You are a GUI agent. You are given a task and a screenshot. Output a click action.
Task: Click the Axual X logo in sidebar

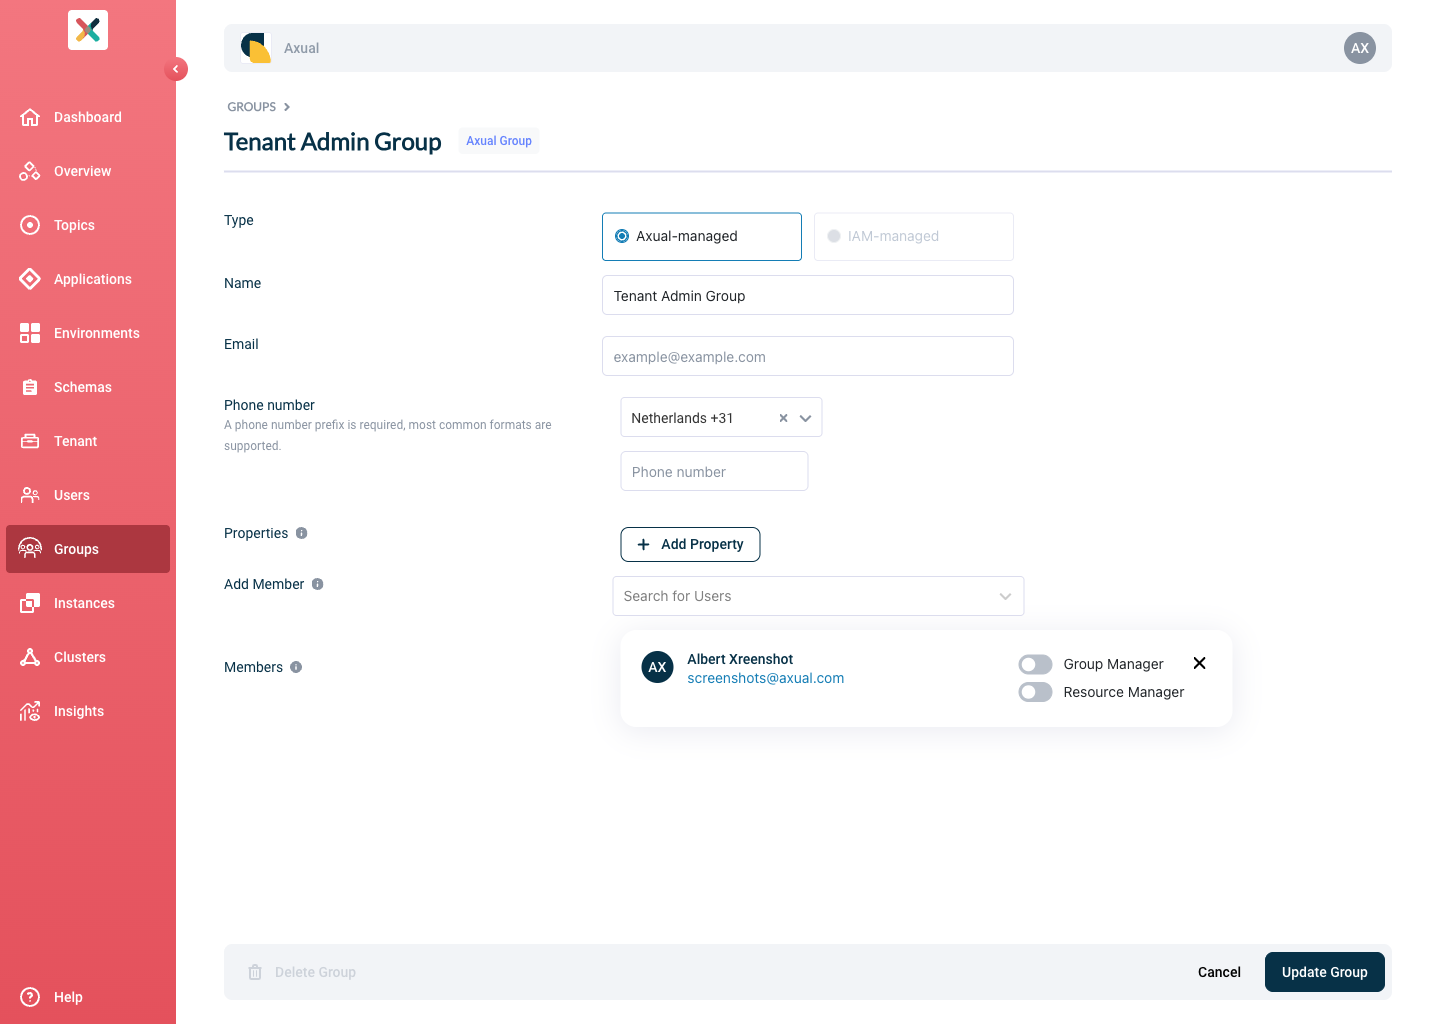(88, 30)
